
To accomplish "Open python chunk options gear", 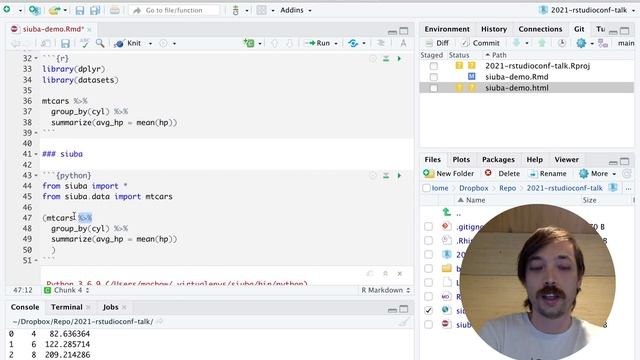I will click(372, 176).
